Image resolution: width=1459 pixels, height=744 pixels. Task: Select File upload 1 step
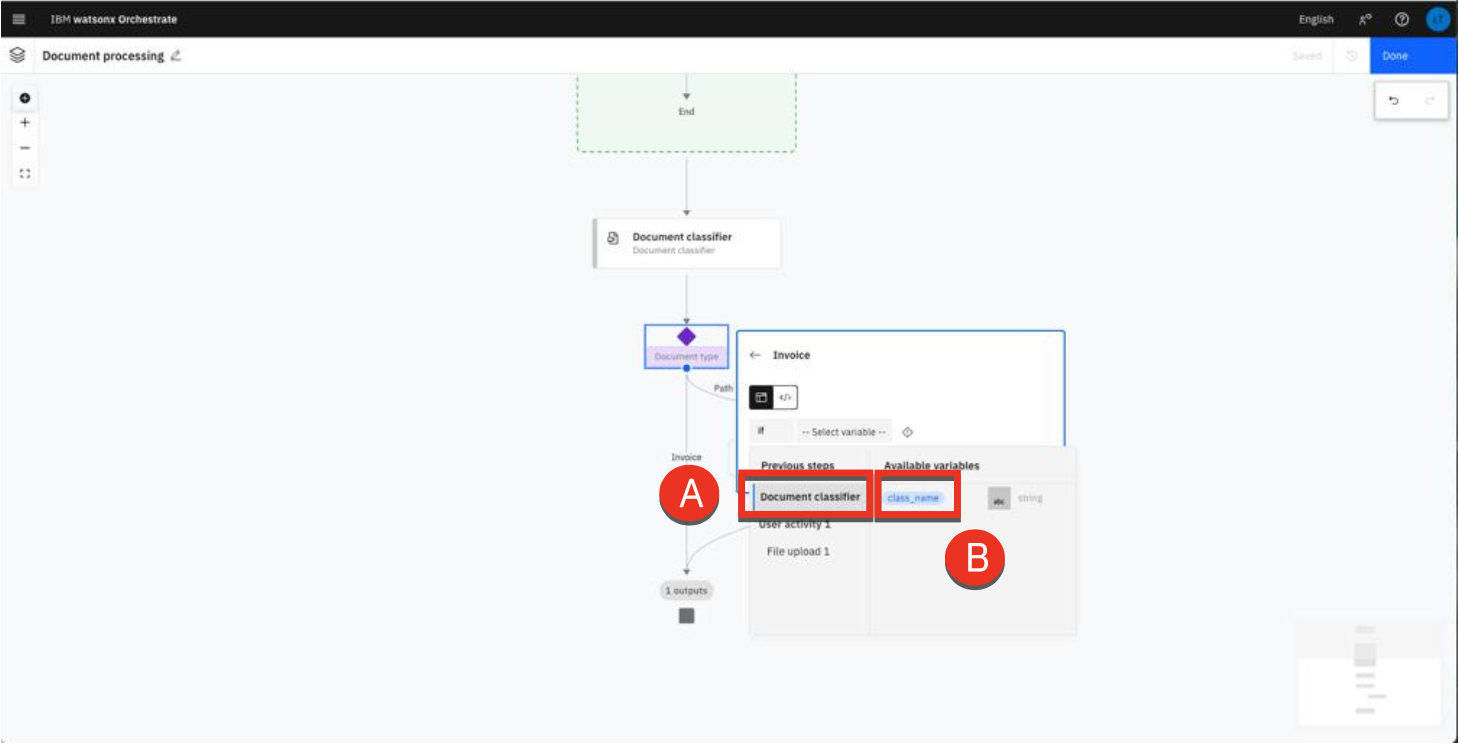click(798, 552)
